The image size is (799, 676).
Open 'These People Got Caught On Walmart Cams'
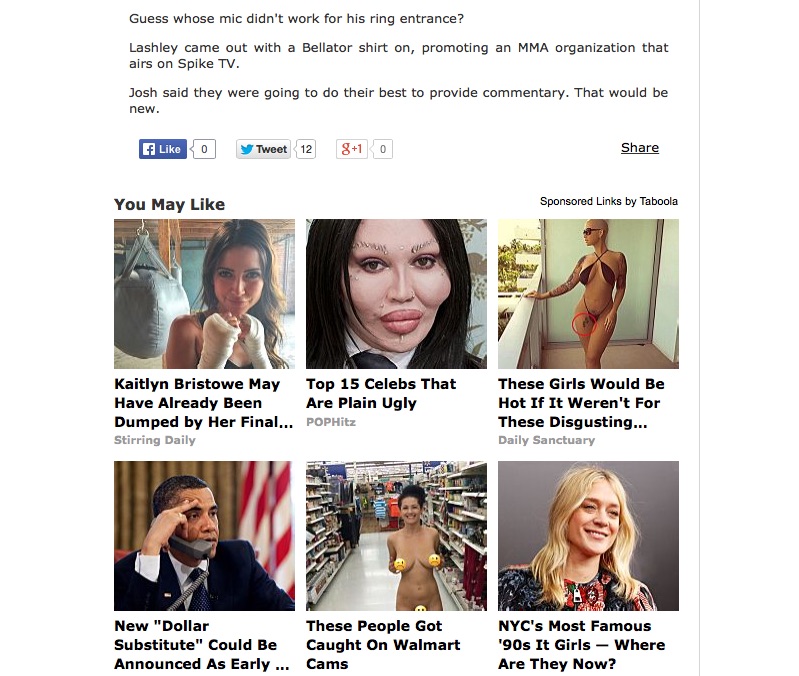(383, 645)
